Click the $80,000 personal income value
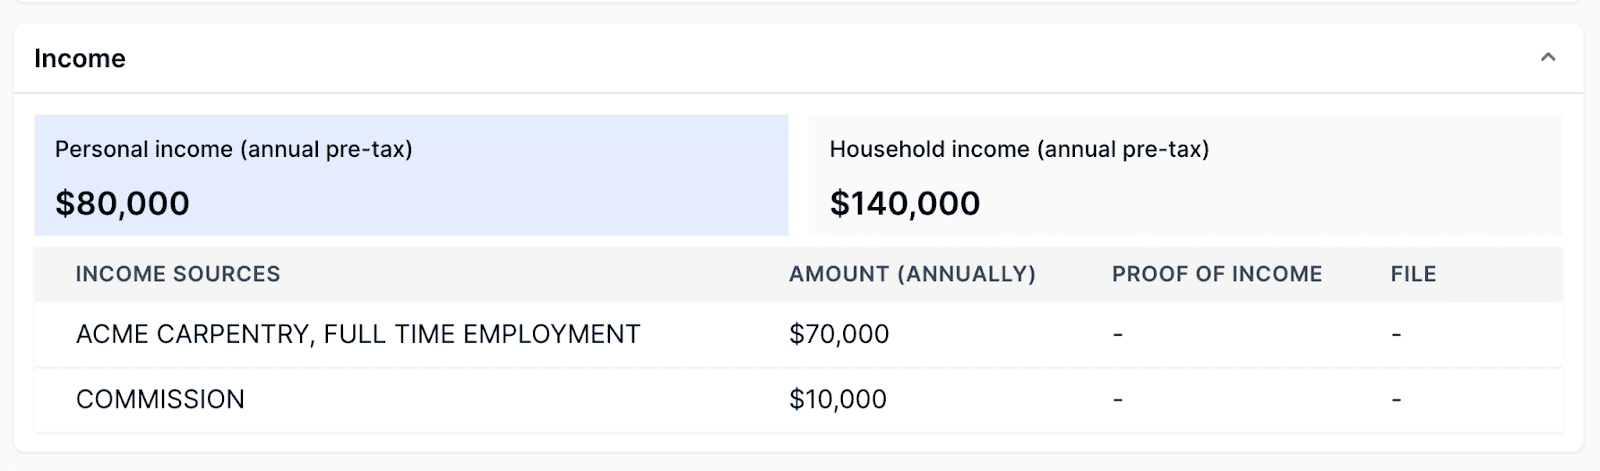The image size is (1600, 471). (122, 204)
